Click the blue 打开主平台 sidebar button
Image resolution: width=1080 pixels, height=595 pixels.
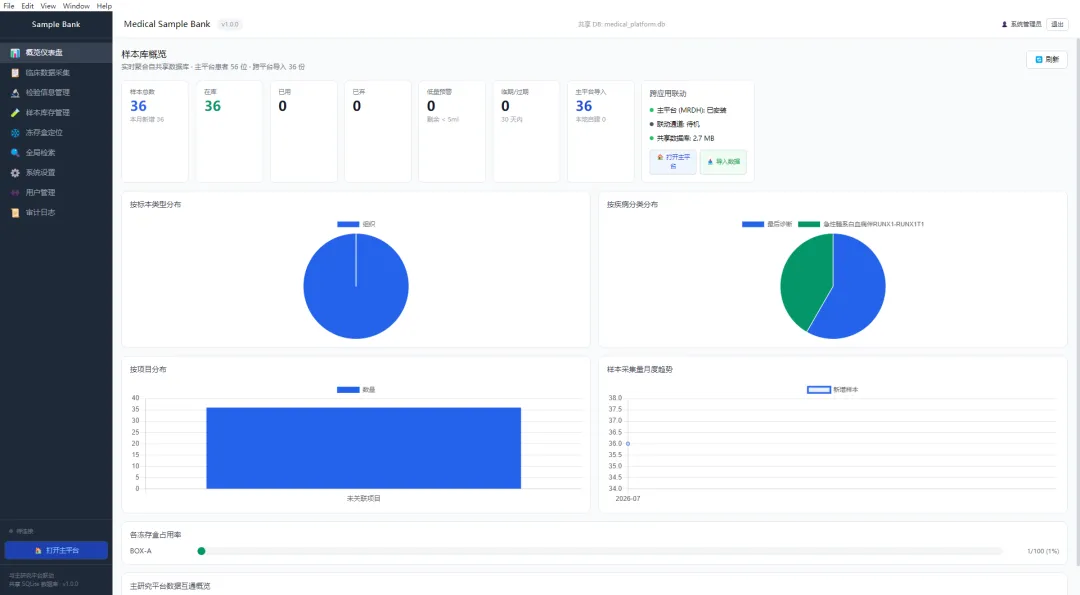(56, 550)
